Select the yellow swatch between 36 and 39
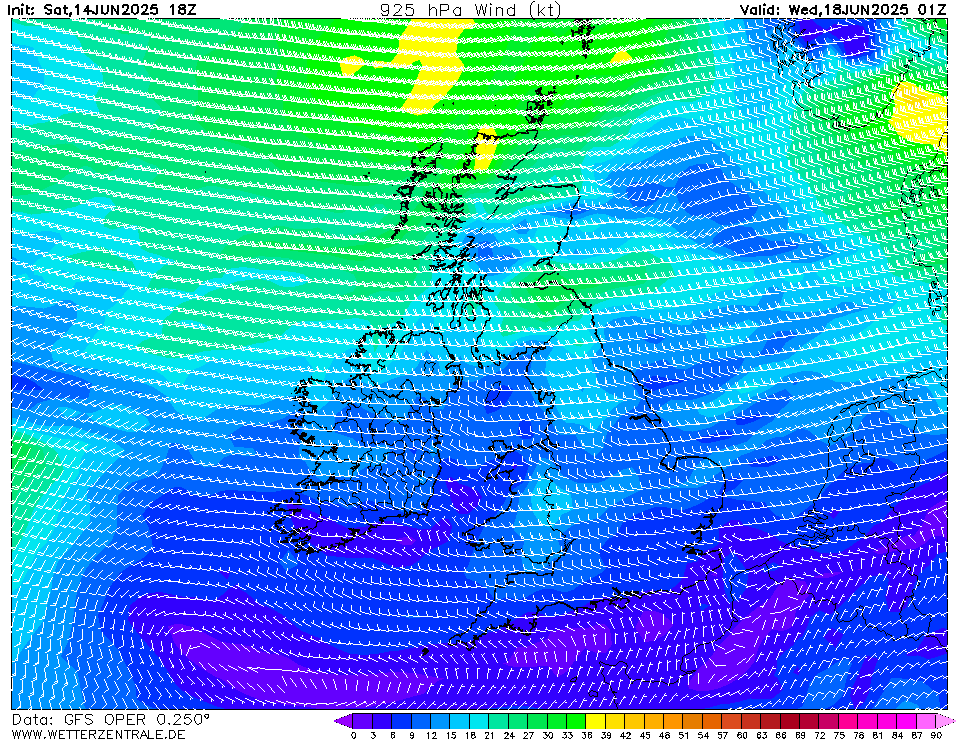This screenshot has width=959, height=741. coord(596,720)
